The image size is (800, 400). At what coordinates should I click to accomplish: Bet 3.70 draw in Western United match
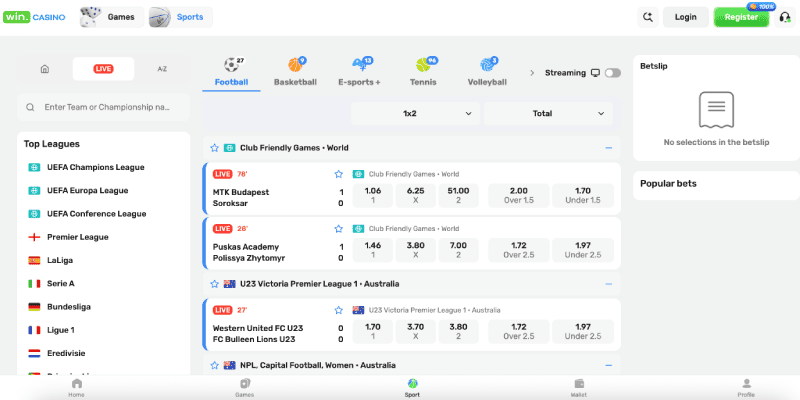pyautogui.click(x=416, y=332)
